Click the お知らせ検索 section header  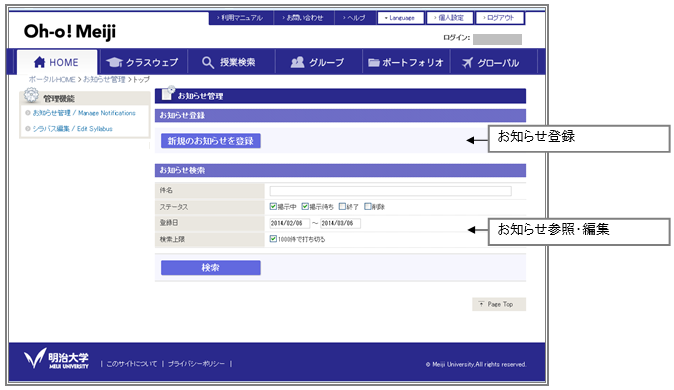click(340, 170)
